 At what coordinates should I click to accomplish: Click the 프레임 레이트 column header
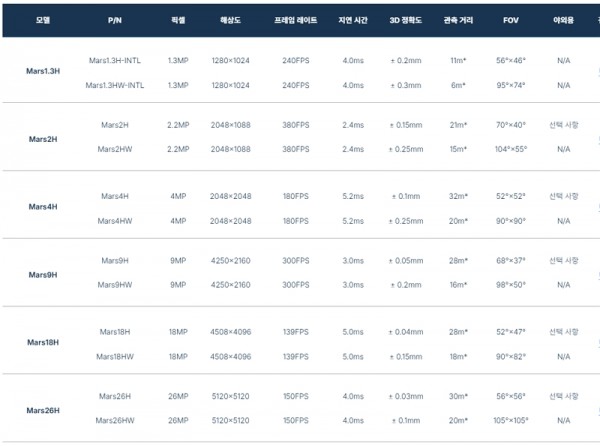tap(295, 20)
